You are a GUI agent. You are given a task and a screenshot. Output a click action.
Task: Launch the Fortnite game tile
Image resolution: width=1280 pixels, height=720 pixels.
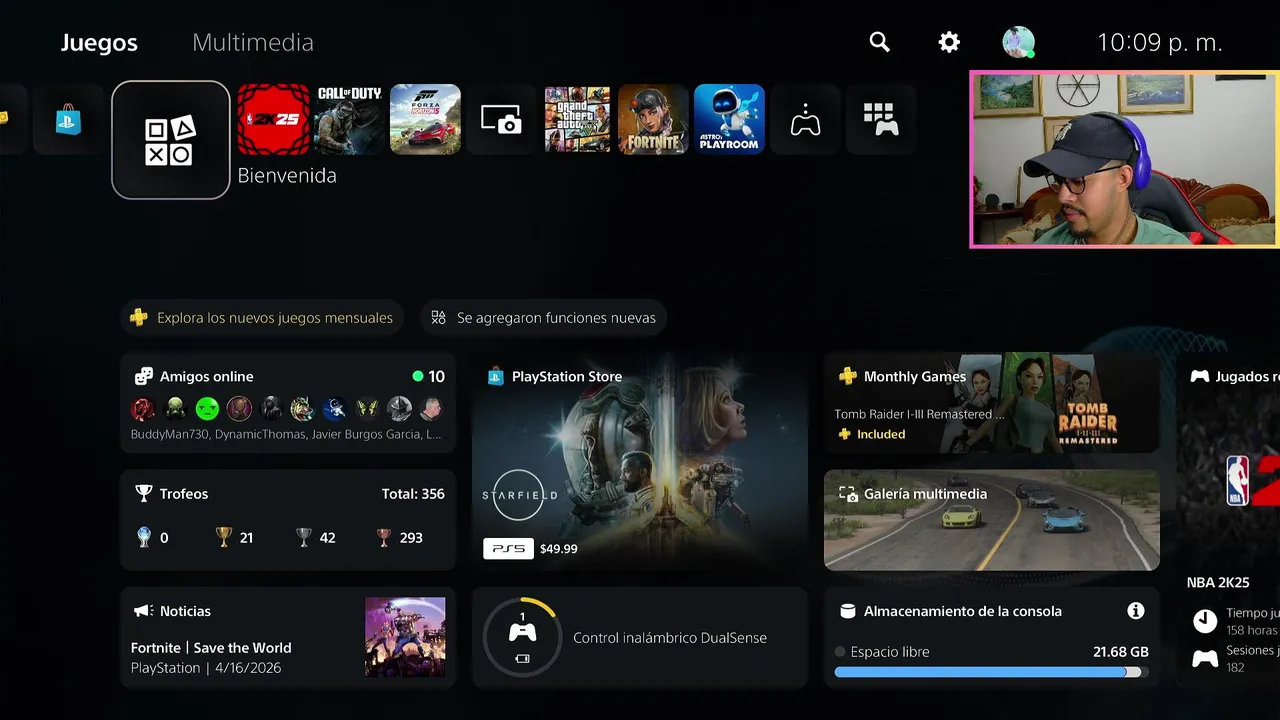[x=653, y=119]
